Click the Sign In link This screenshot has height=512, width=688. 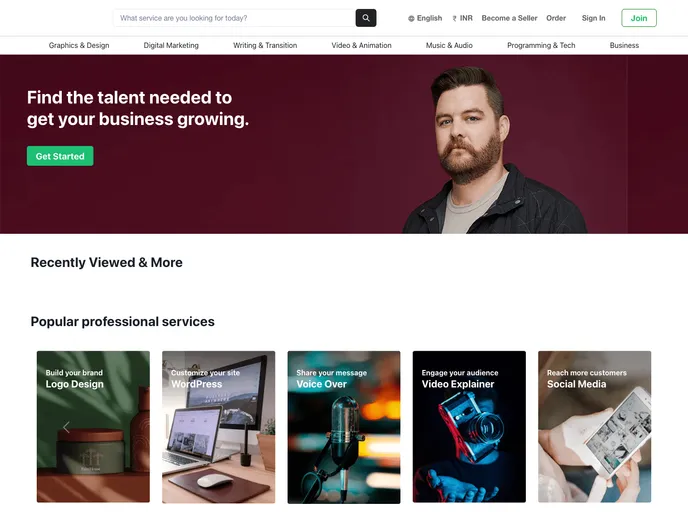[x=593, y=18]
